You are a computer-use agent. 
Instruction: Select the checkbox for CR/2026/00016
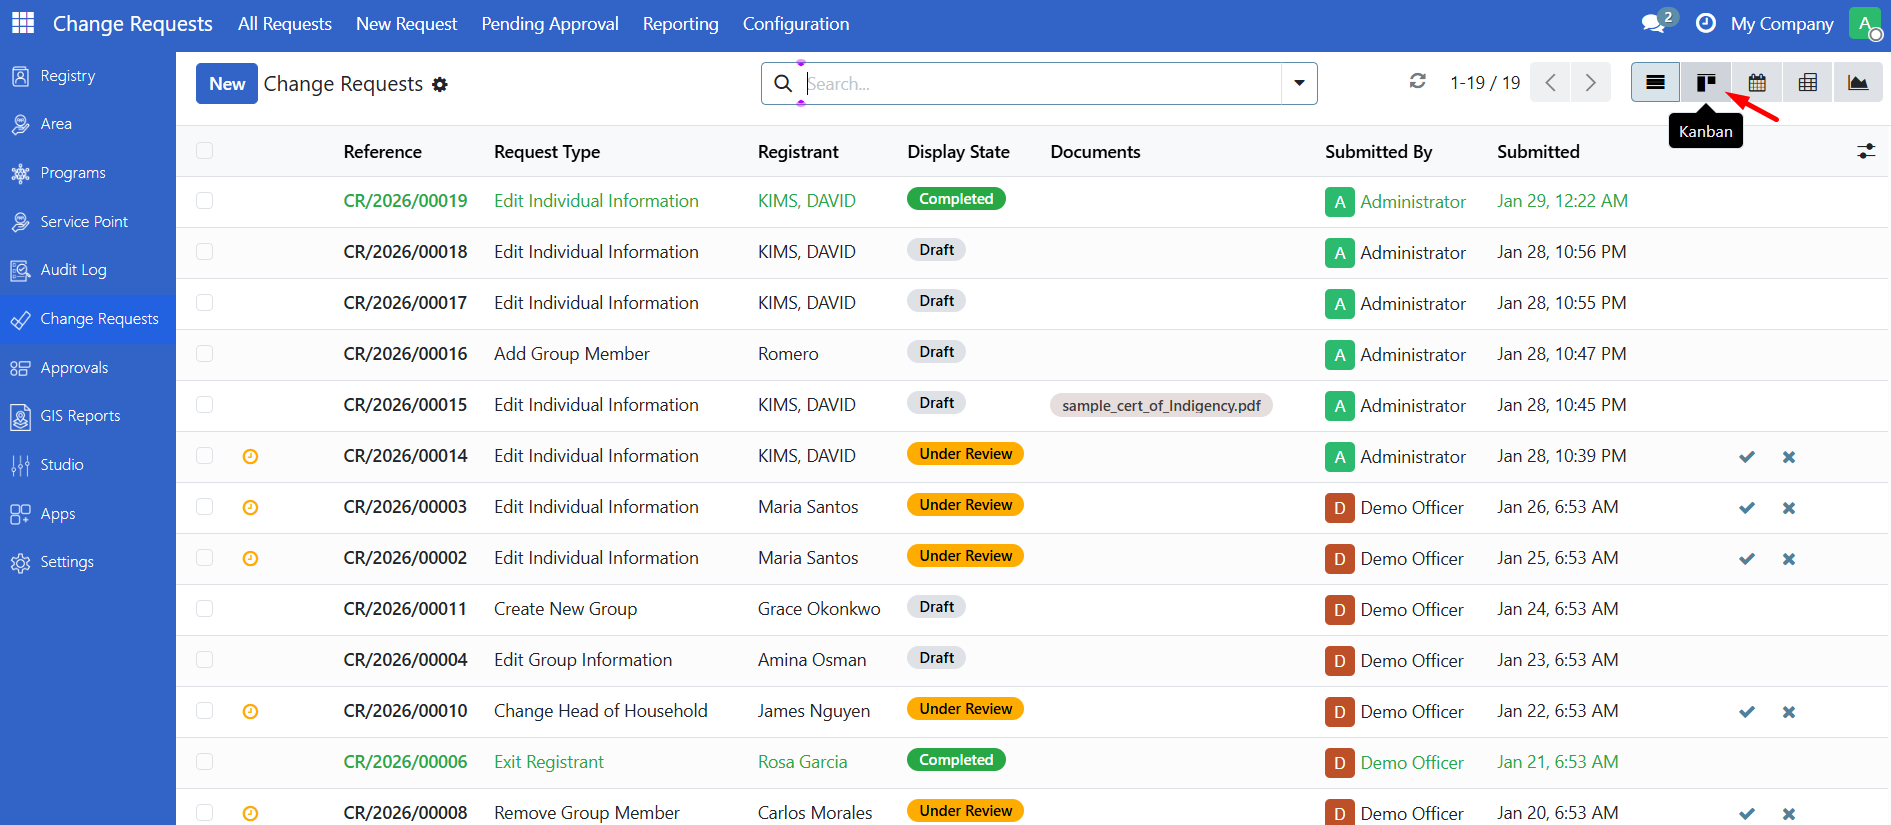pos(205,354)
